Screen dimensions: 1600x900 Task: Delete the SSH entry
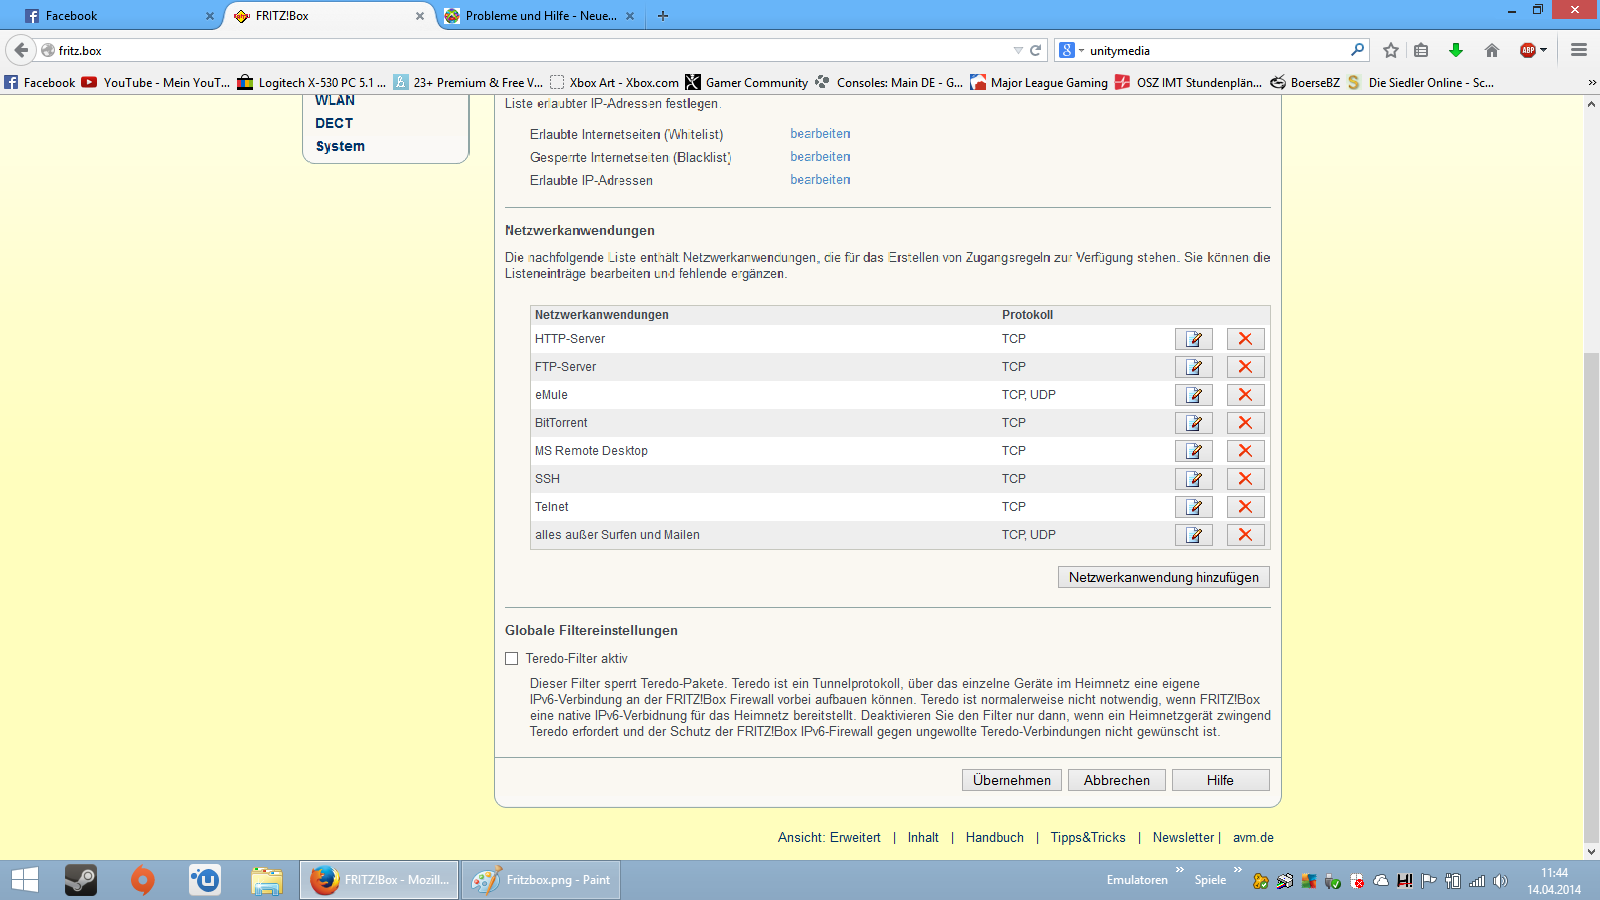[x=1245, y=479]
